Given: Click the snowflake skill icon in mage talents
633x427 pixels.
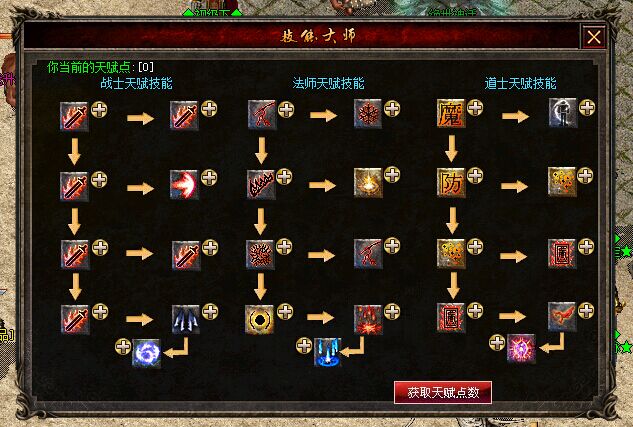Looking at the screenshot, I should (x=368, y=114).
